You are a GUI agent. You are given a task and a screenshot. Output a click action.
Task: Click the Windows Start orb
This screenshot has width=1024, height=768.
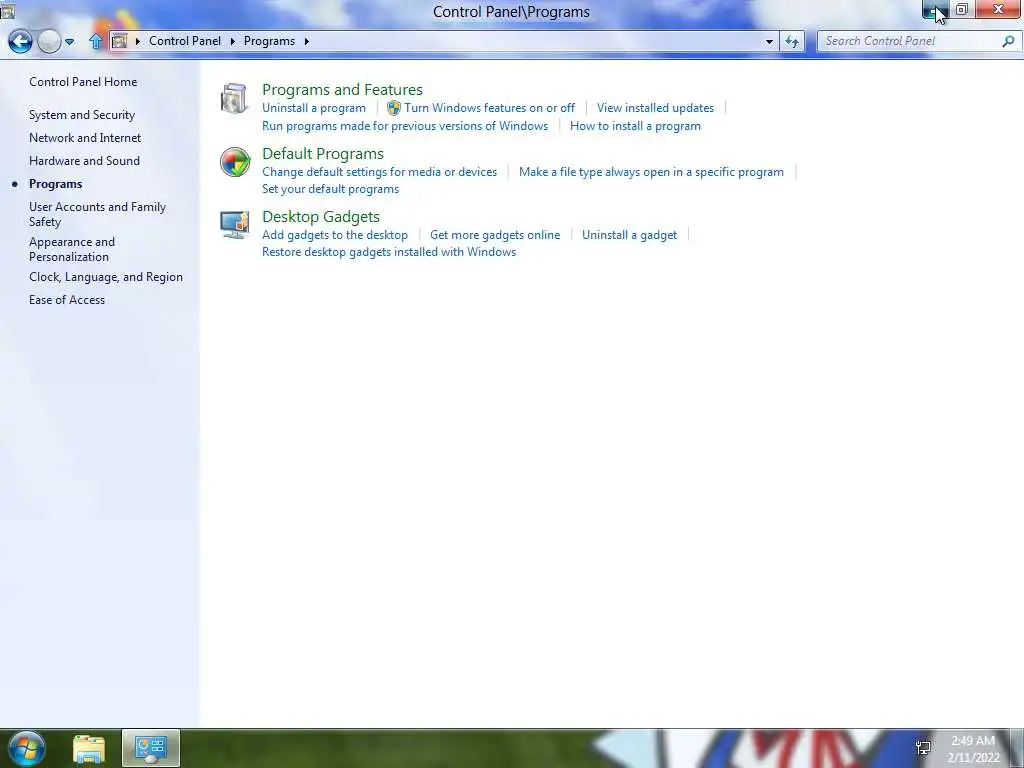[27, 748]
